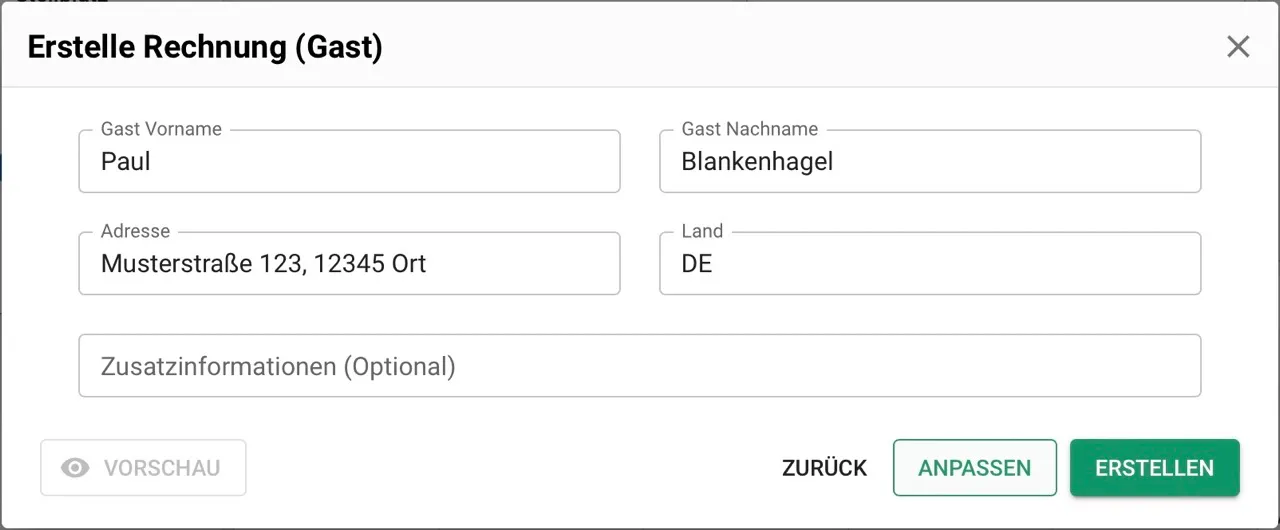
Task: Click the Gast Vorname floating label
Action: pyautogui.click(x=161, y=129)
